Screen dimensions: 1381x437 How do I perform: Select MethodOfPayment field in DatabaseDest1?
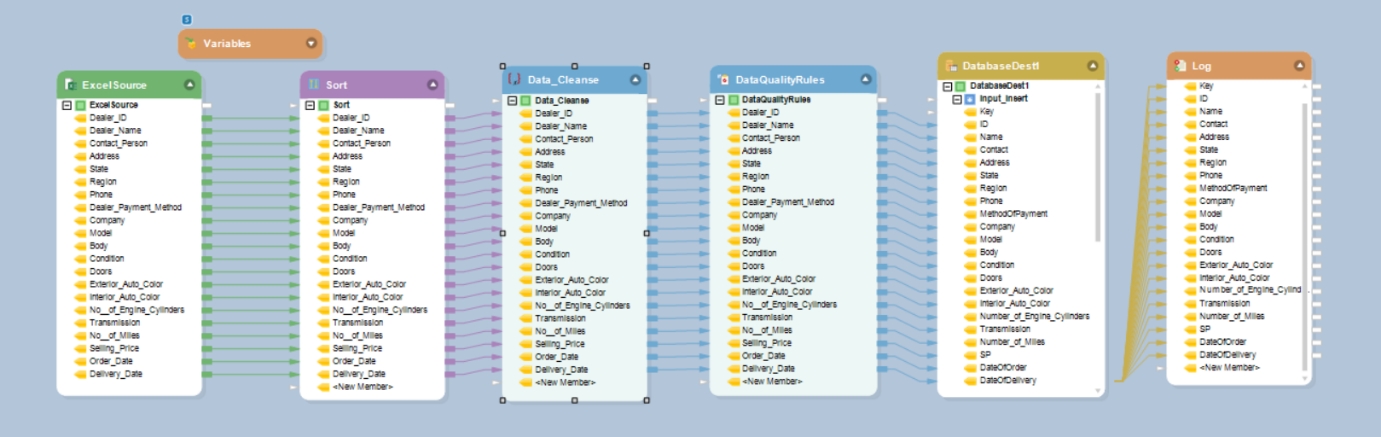coord(1013,214)
